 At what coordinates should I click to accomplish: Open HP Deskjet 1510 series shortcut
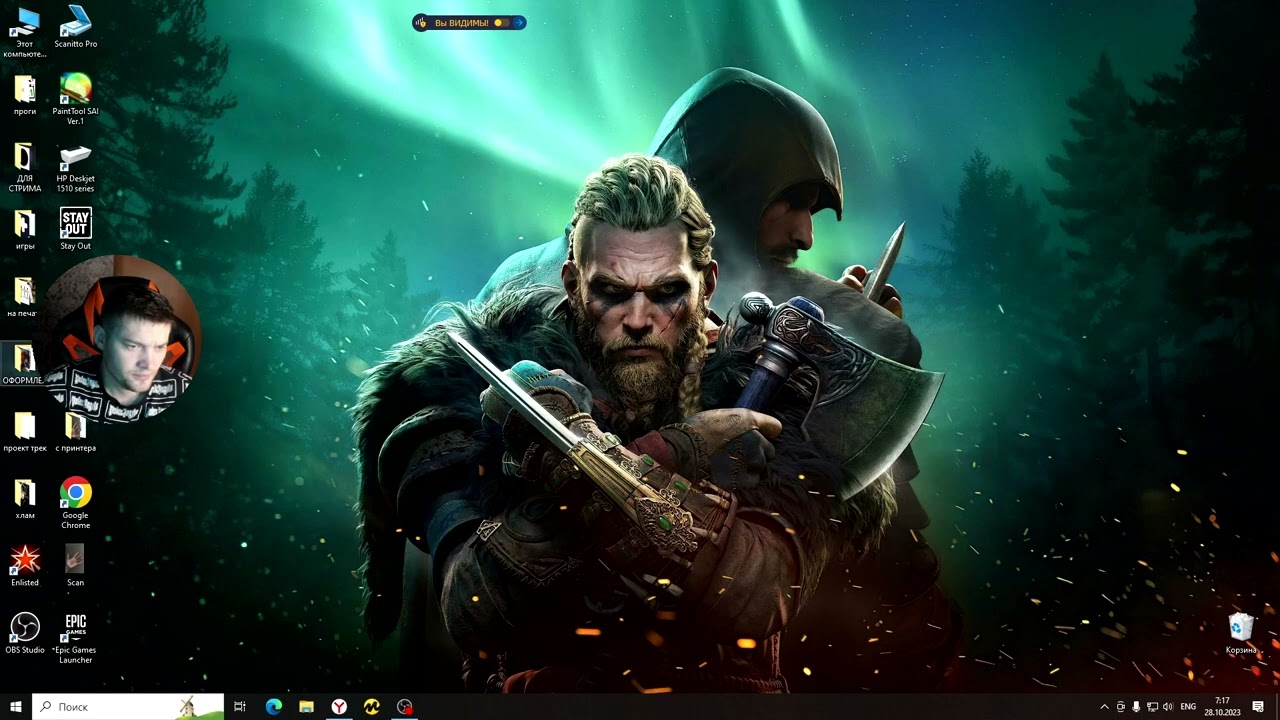[76, 167]
